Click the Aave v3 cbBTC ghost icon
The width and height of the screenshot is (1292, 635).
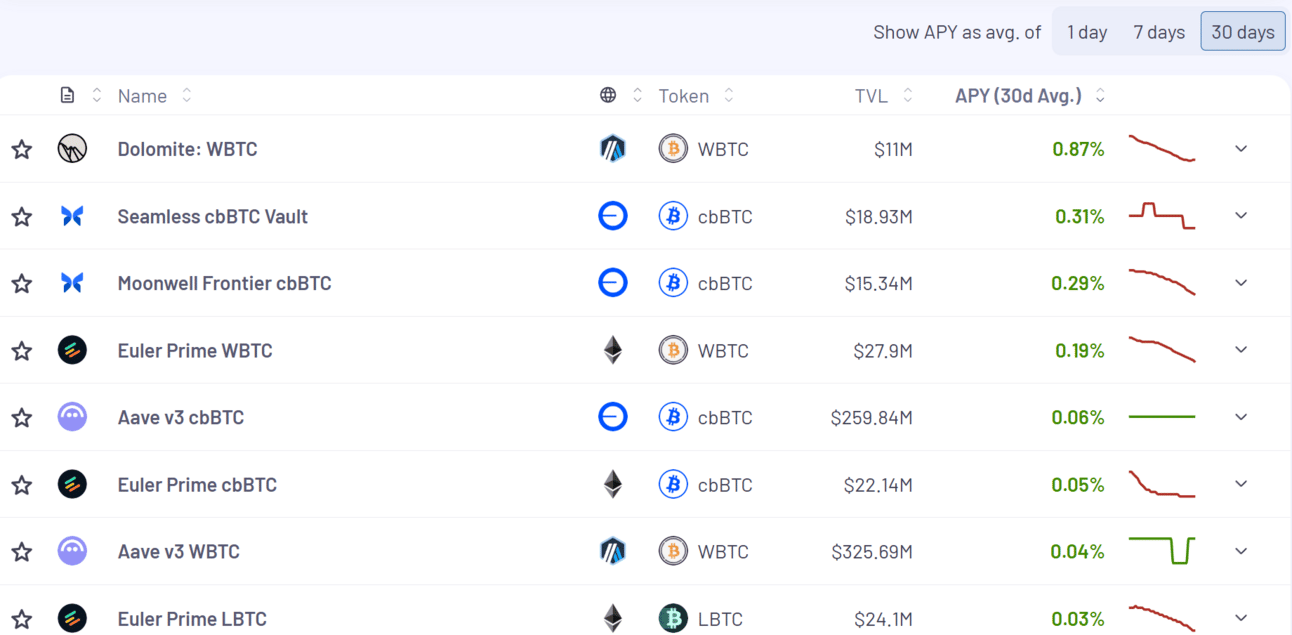[x=72, y=417]
